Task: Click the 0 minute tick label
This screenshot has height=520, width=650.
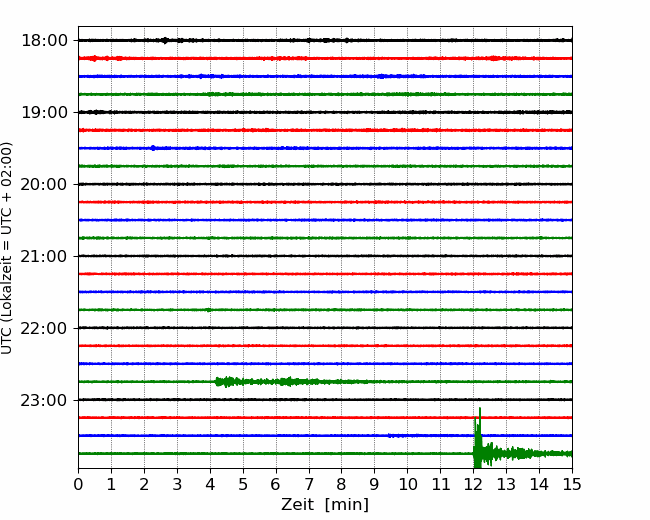Action: click(78, 484)
